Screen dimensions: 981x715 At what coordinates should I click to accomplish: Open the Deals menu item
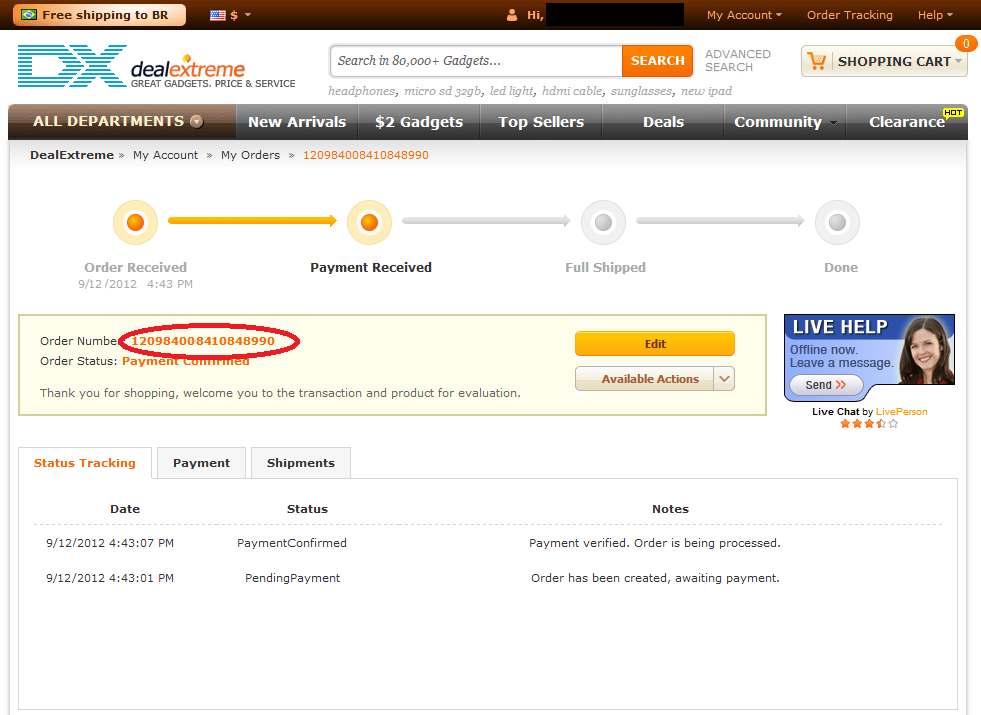click(663, 122)
